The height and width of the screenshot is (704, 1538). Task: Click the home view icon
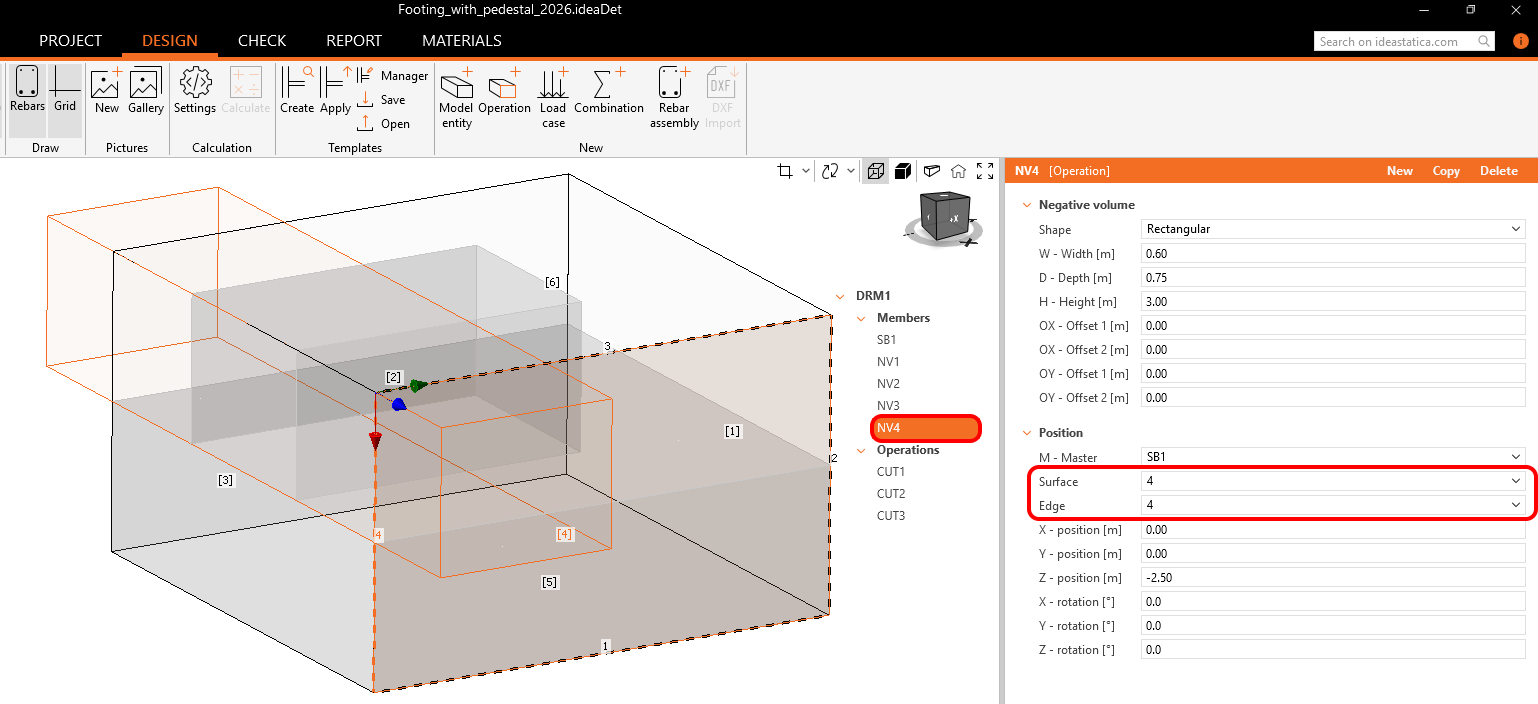[x=958, y=171]
